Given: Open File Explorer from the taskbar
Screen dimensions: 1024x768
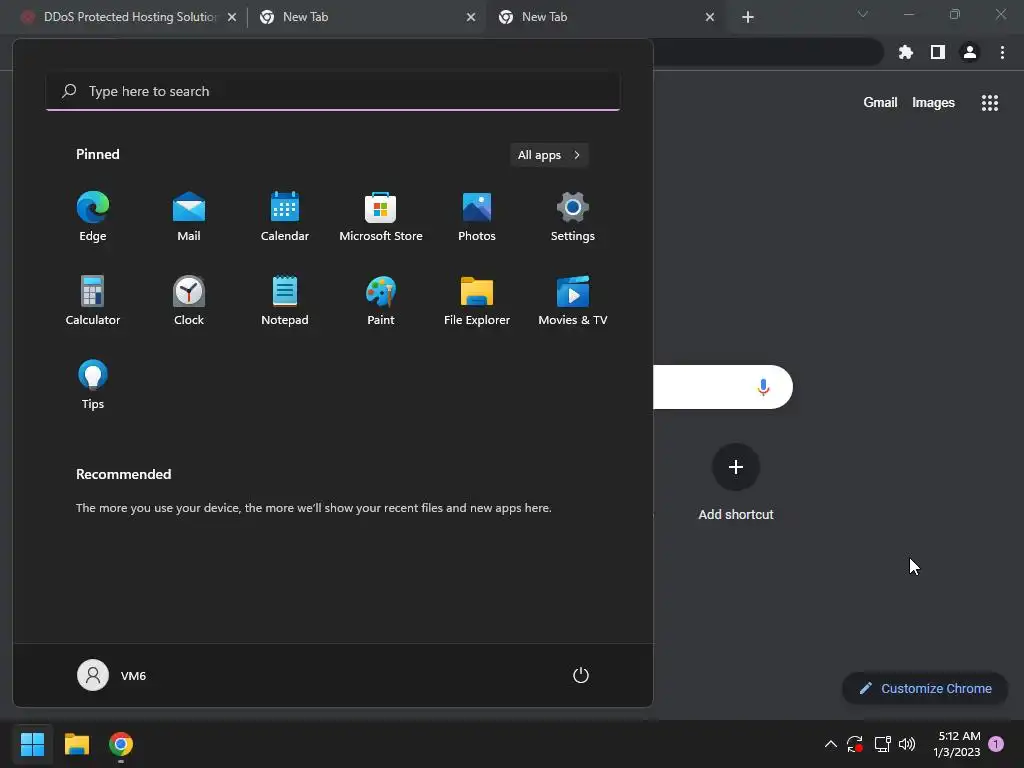Looking at the screenshot, I should (x=77, y=744).
